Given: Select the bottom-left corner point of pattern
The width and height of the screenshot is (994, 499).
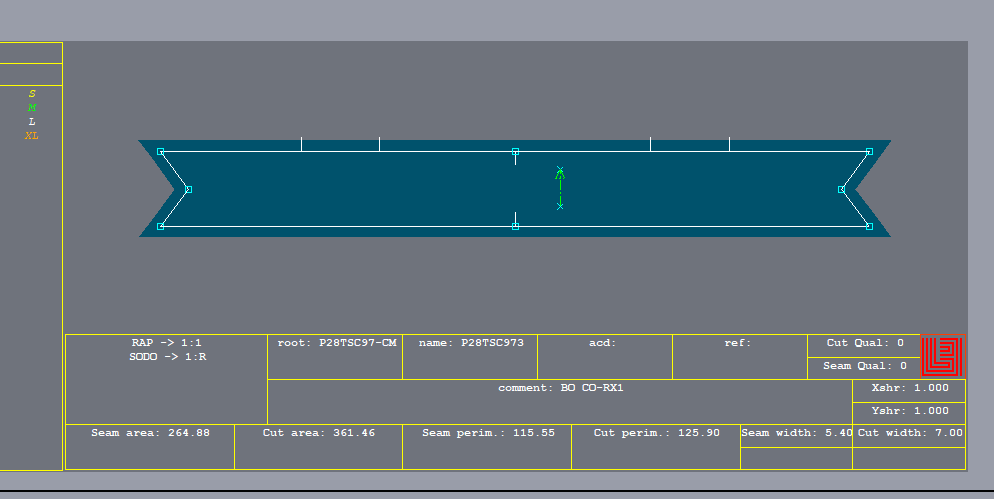Looking at the screenshot, I should tap(160, 226).
